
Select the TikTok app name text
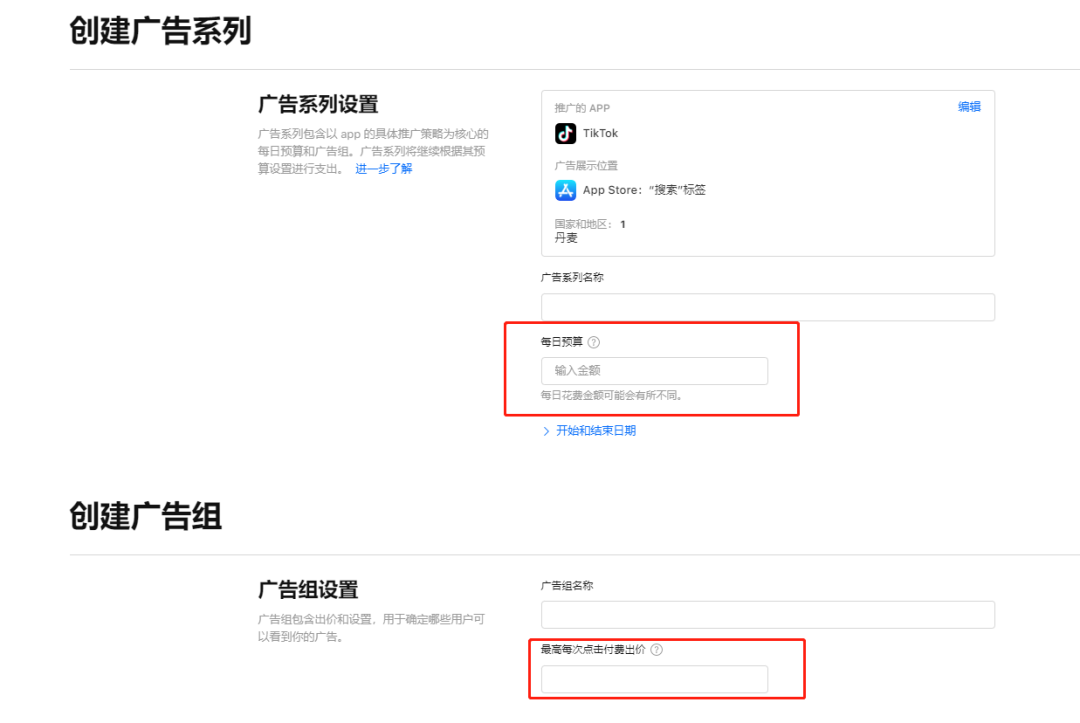click(601, 133)
